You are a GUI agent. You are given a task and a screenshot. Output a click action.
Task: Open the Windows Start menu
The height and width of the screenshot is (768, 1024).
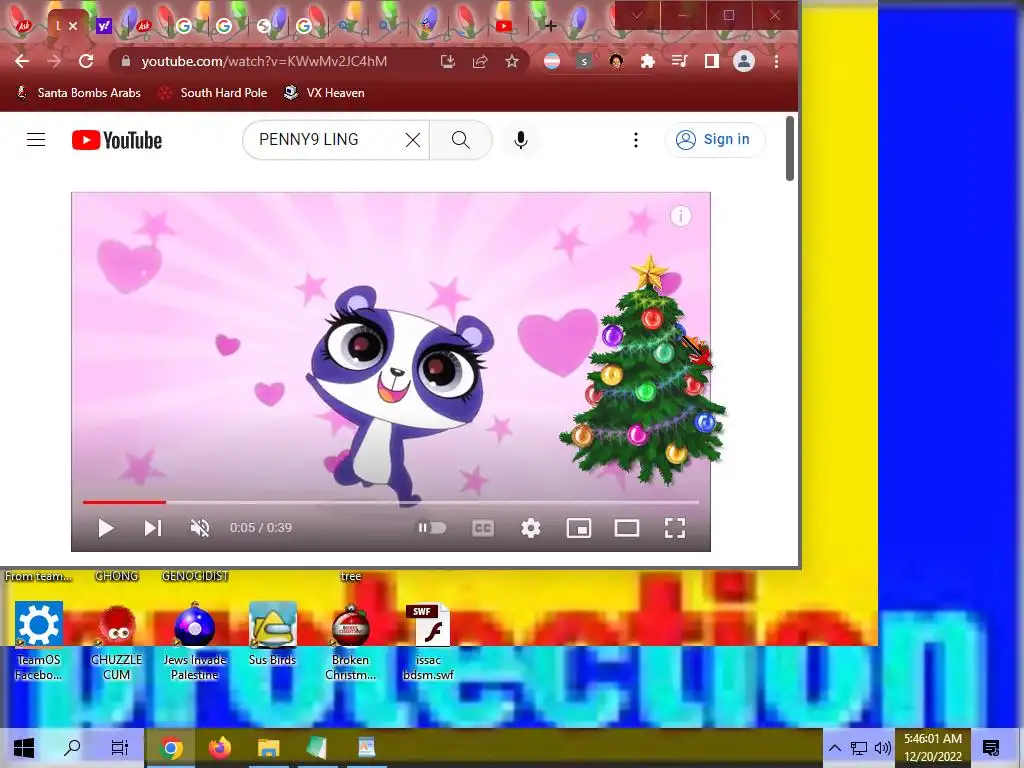24,748
